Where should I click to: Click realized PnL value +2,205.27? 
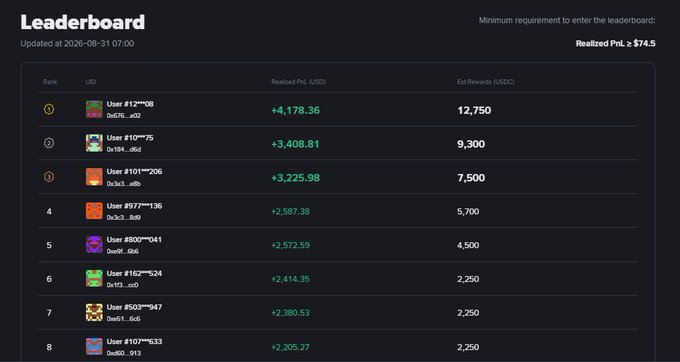291,347
